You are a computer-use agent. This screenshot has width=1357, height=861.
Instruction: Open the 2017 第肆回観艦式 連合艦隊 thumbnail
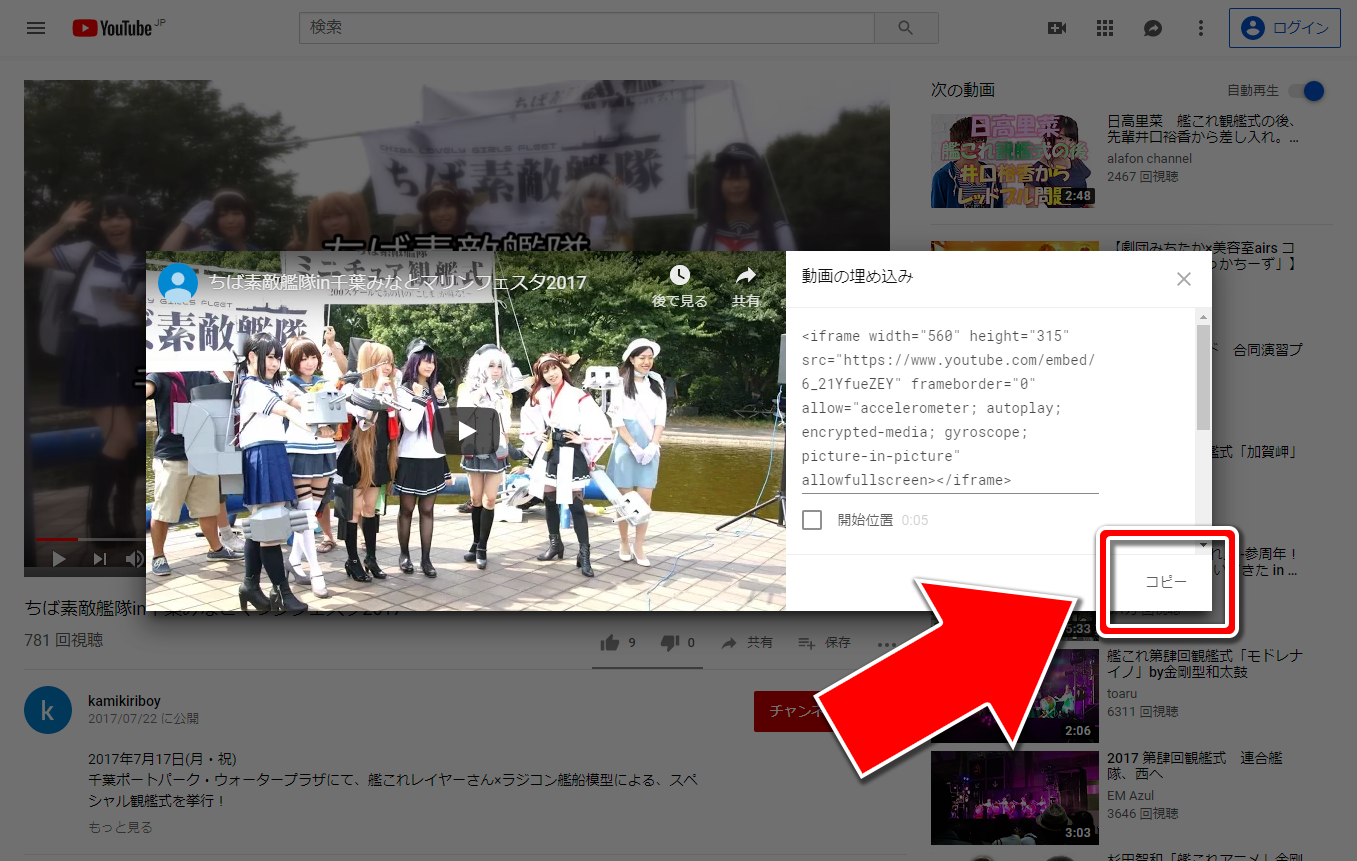tap(1015, 797)
